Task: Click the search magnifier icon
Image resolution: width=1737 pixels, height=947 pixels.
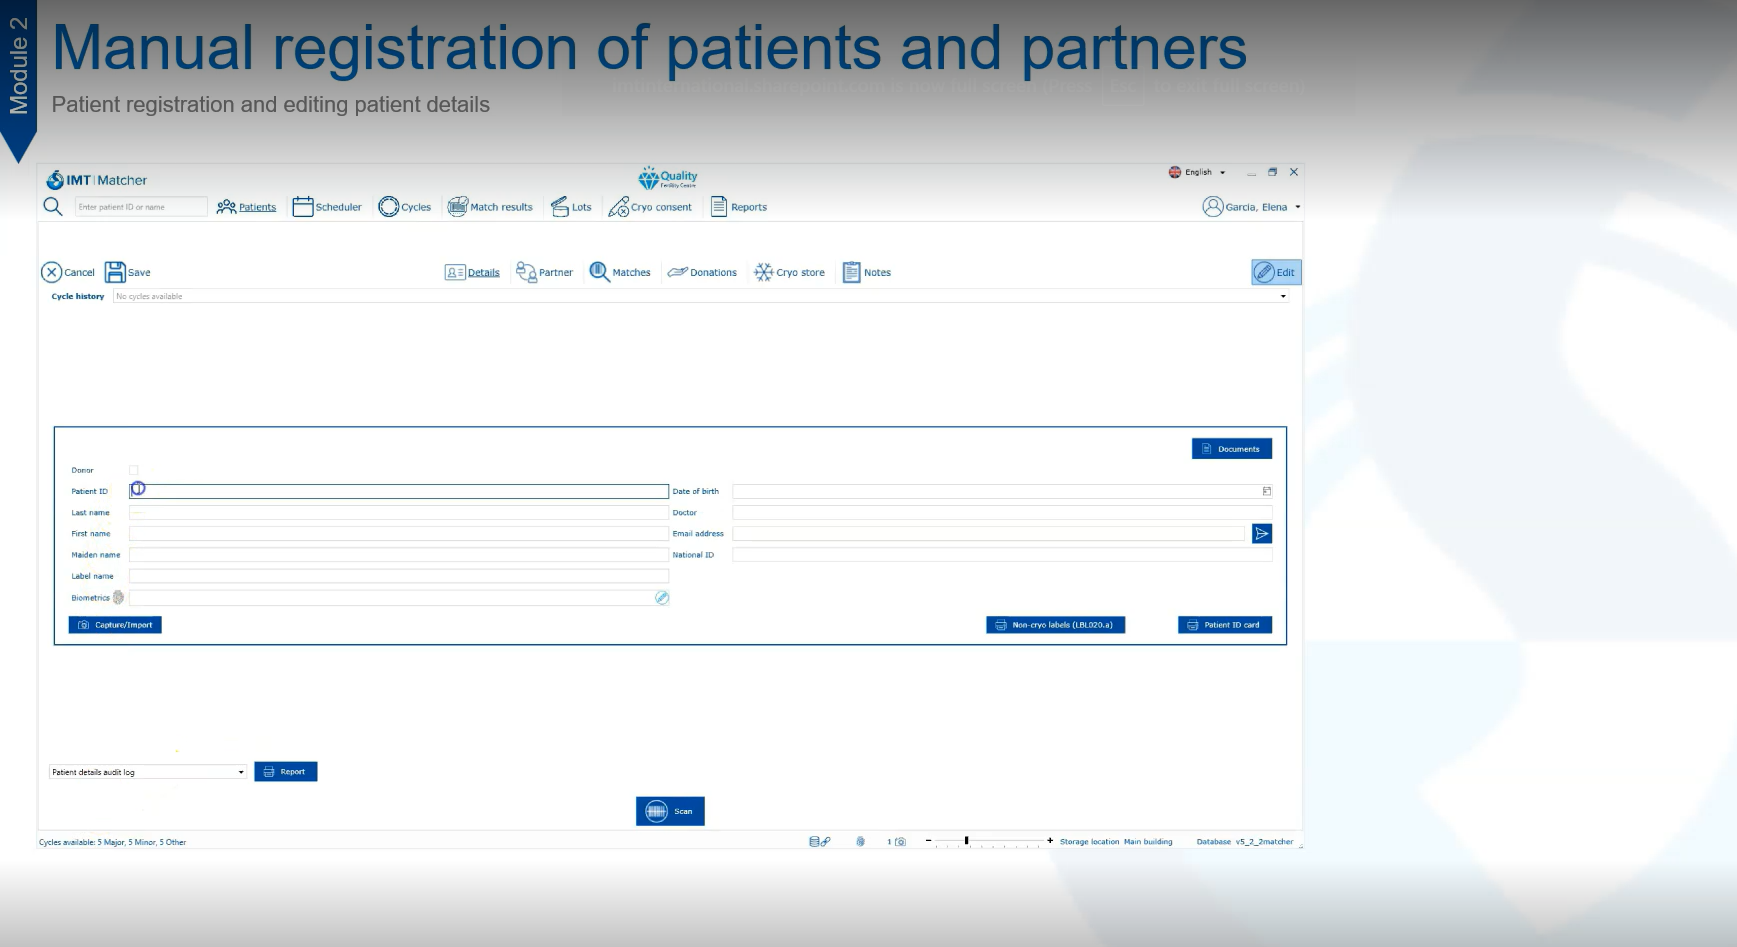Action: [x=52, y=206]
